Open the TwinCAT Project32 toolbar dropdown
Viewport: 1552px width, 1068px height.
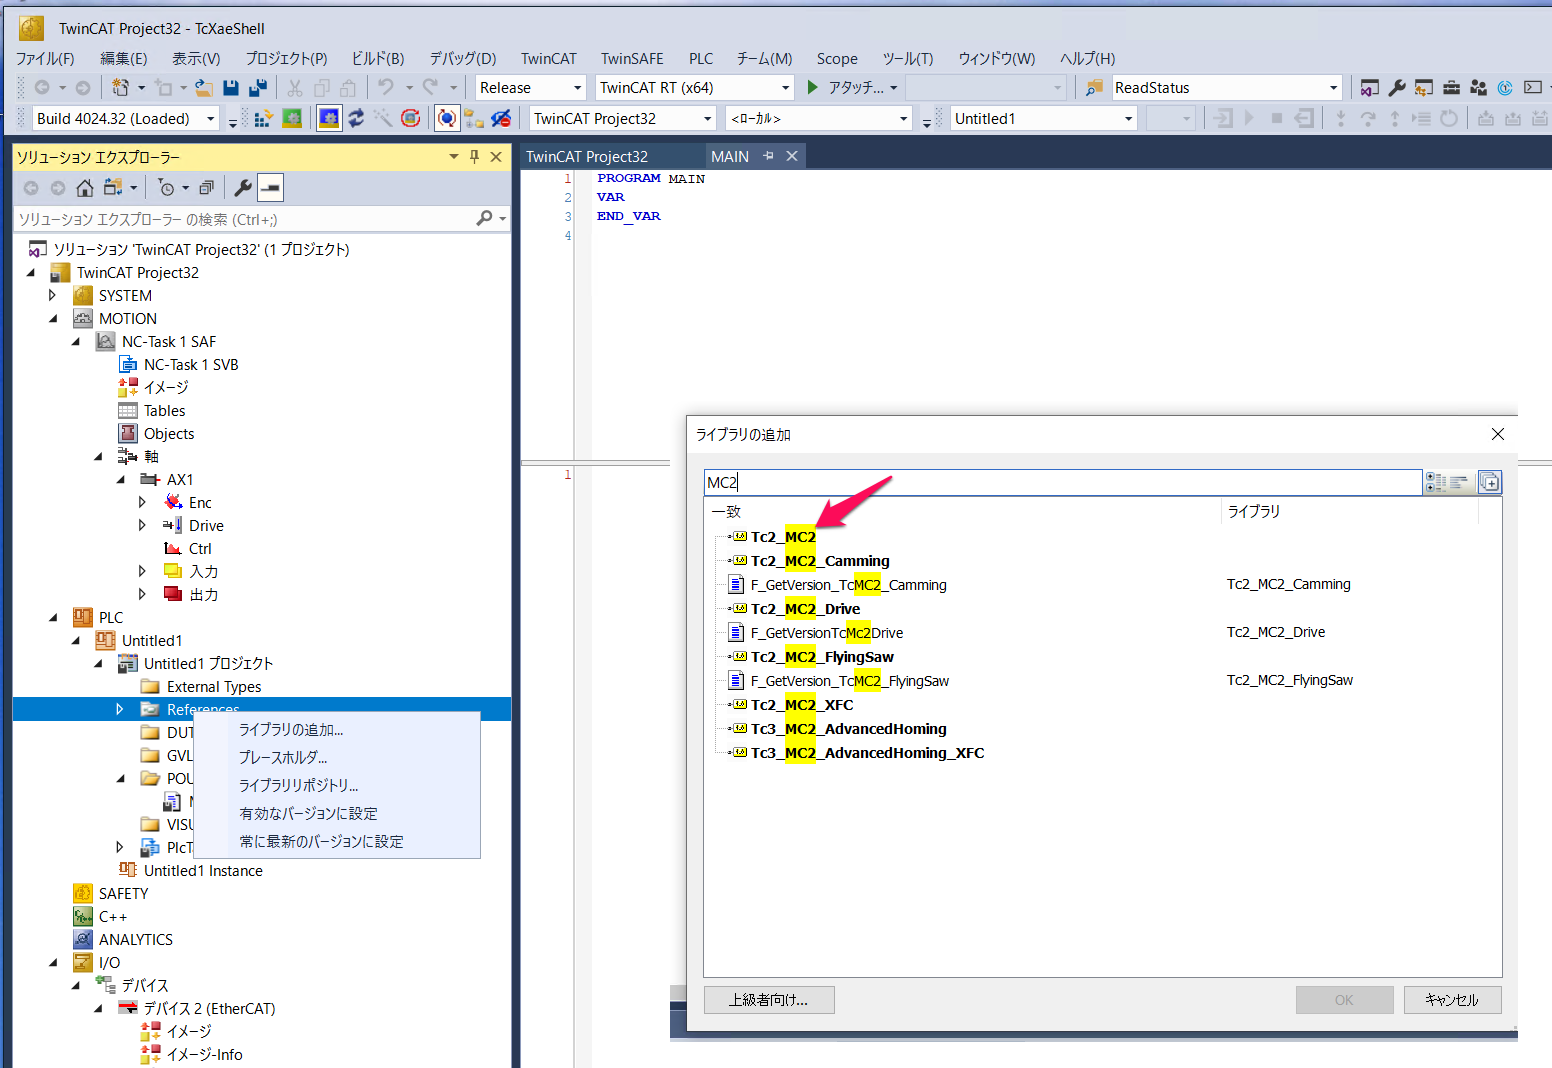707,119
